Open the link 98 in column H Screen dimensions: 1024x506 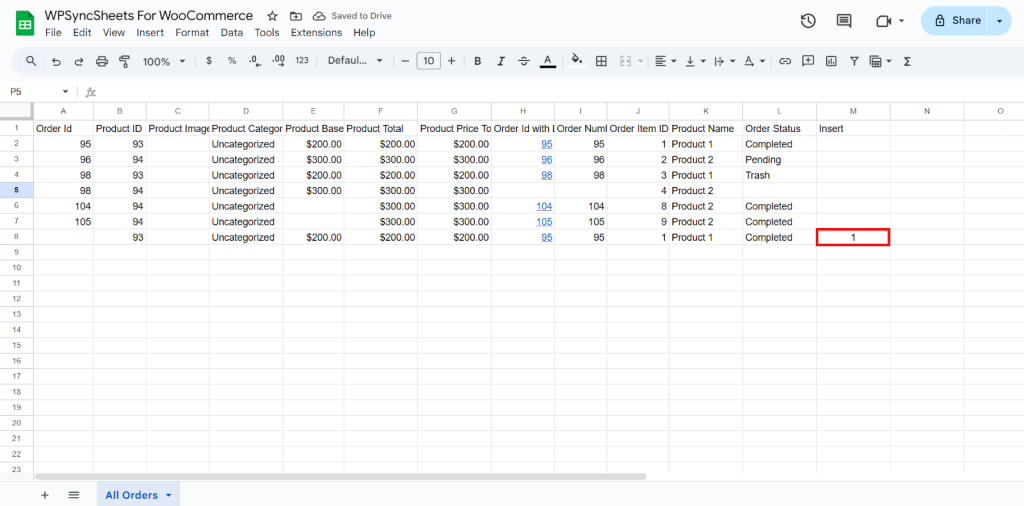click(x=547, y=175)
